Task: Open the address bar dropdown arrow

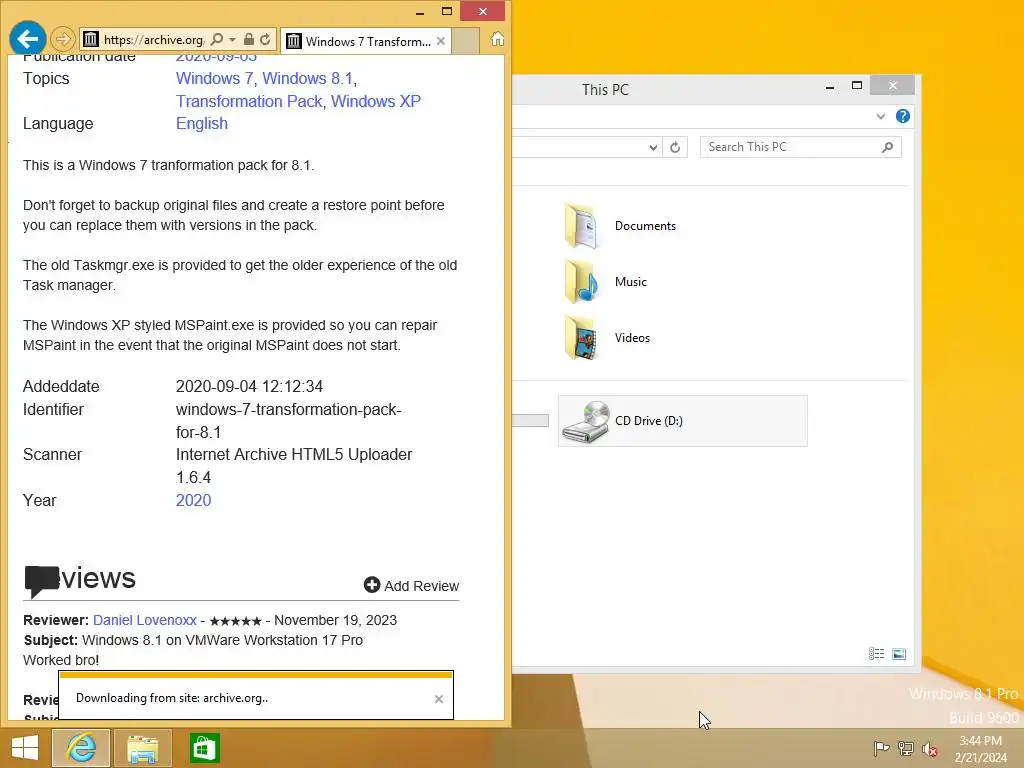Action: [x=232, y=40]
